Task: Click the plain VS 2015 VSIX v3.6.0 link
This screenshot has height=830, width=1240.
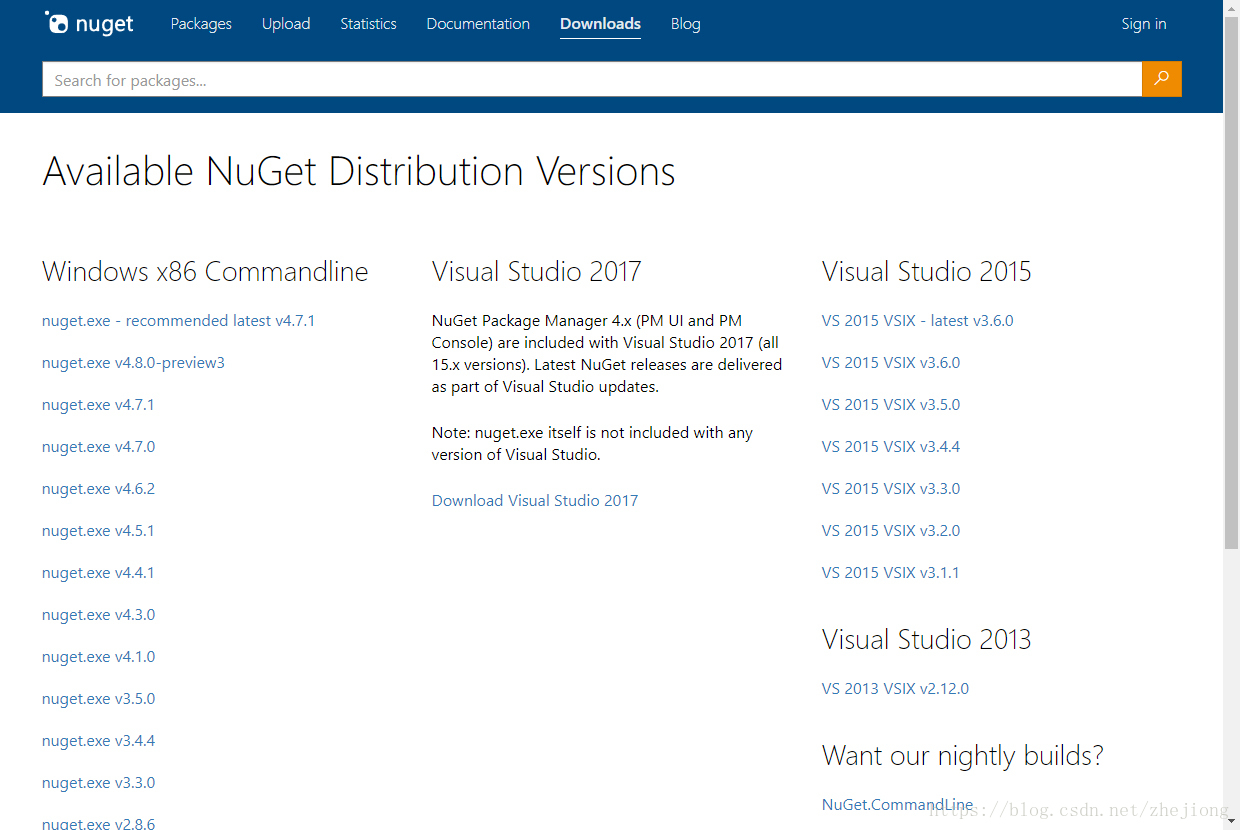Action: pos(891,363)
